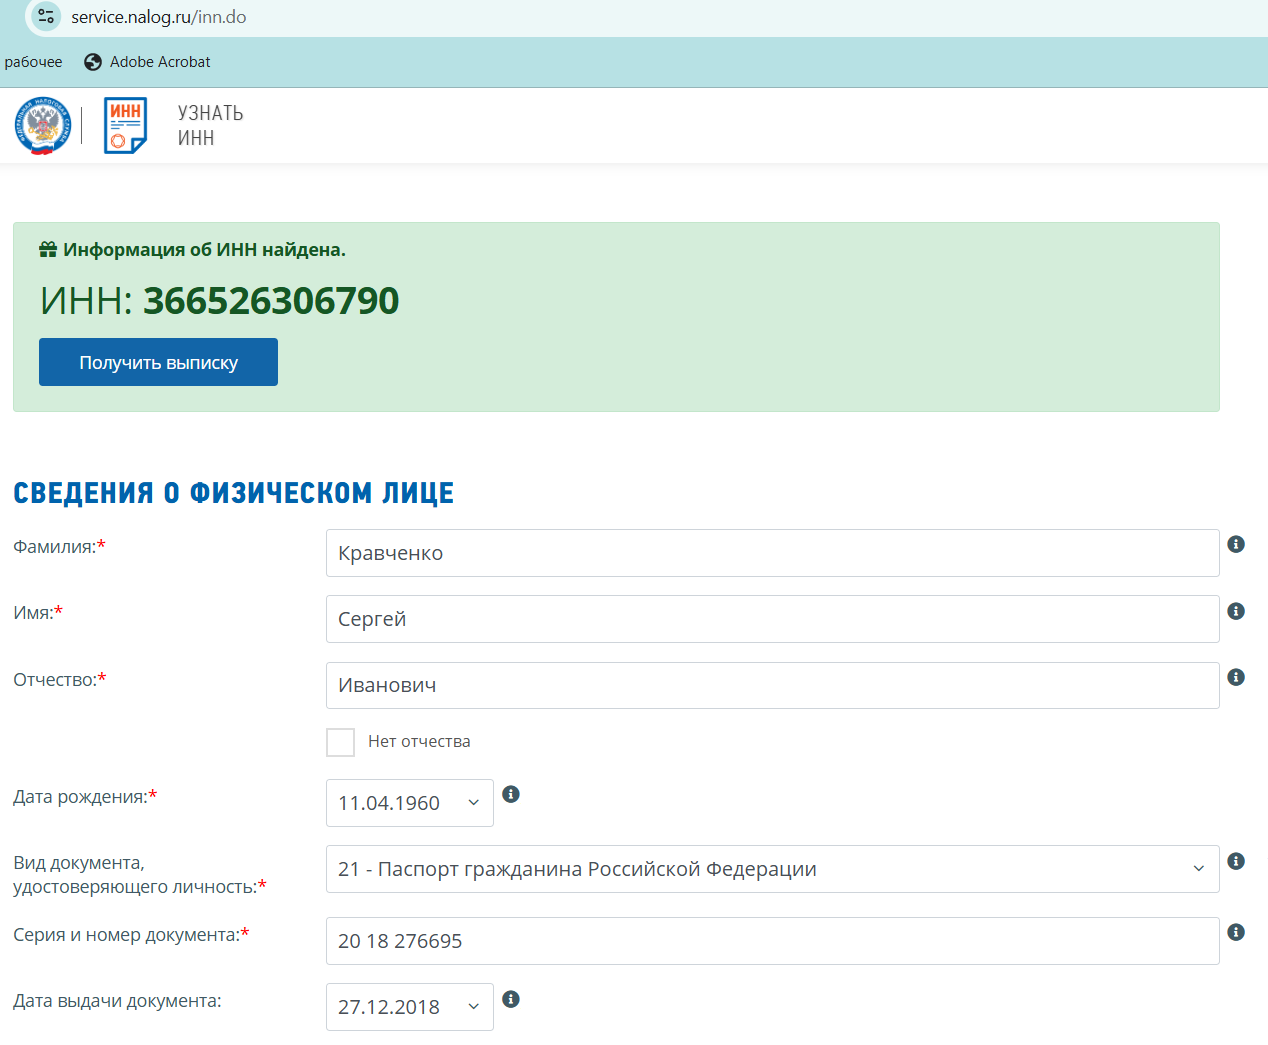This screenshot has height=1045, width=1268.
Task: Click info icon beside Серия и номер field
Action: tap(1236, 932)
